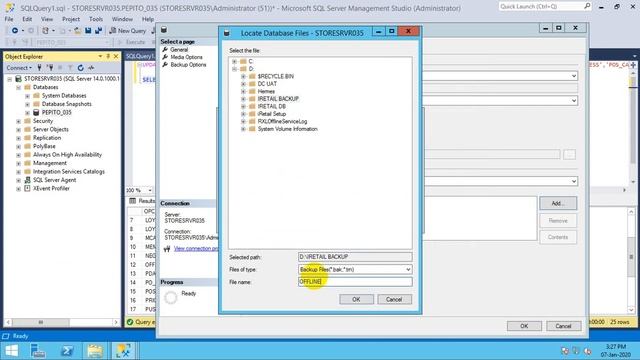
Task: Click the Open File folder icon
Action: (x=77, y=31)
